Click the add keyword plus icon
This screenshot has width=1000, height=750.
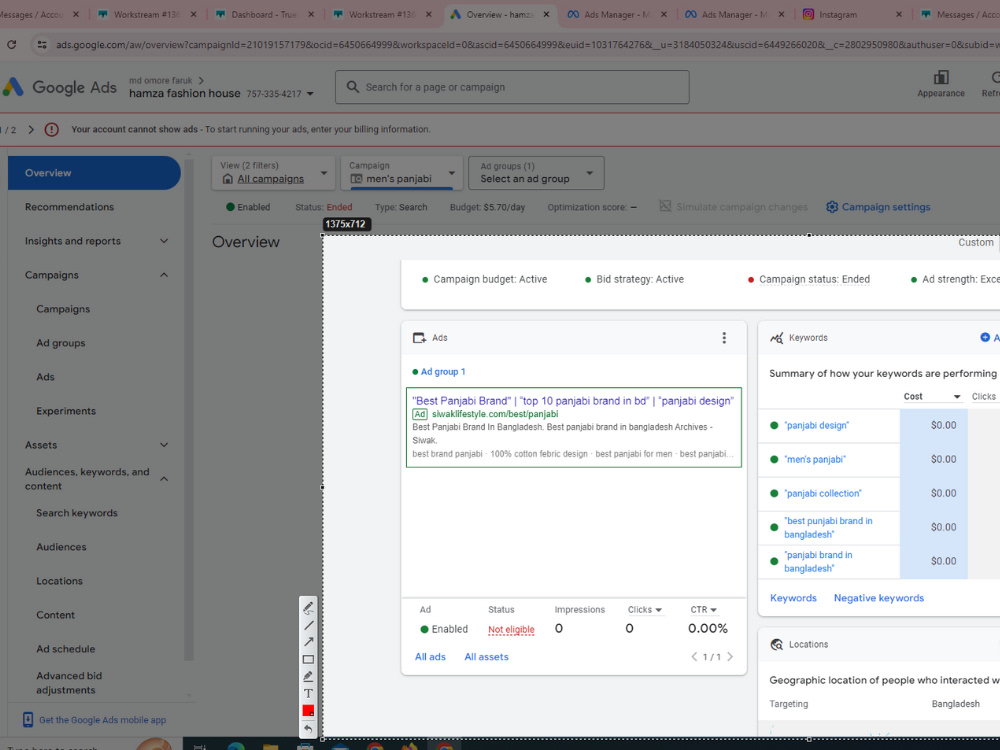coord(985,337)
